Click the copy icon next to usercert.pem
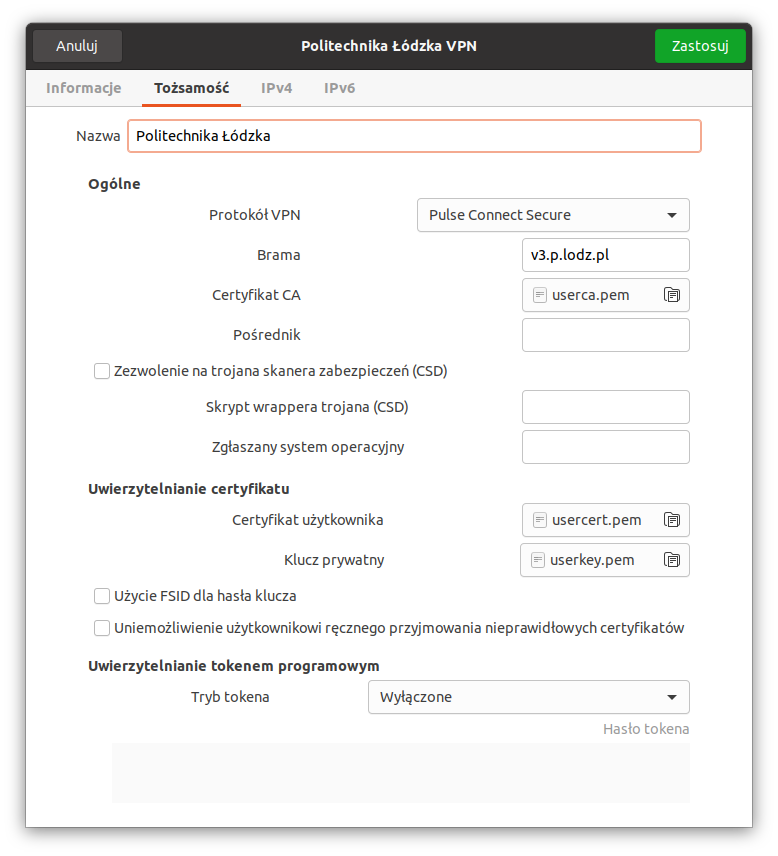Image resolution: width=778 pixels, height=856 pixels. coord(672,520)
